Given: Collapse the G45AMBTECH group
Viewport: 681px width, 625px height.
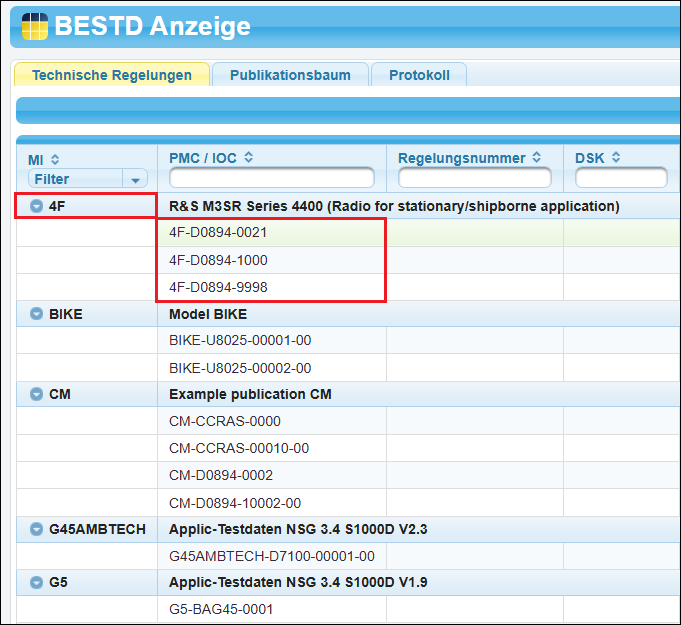Looking at the screenshot, I should [36, 529].
